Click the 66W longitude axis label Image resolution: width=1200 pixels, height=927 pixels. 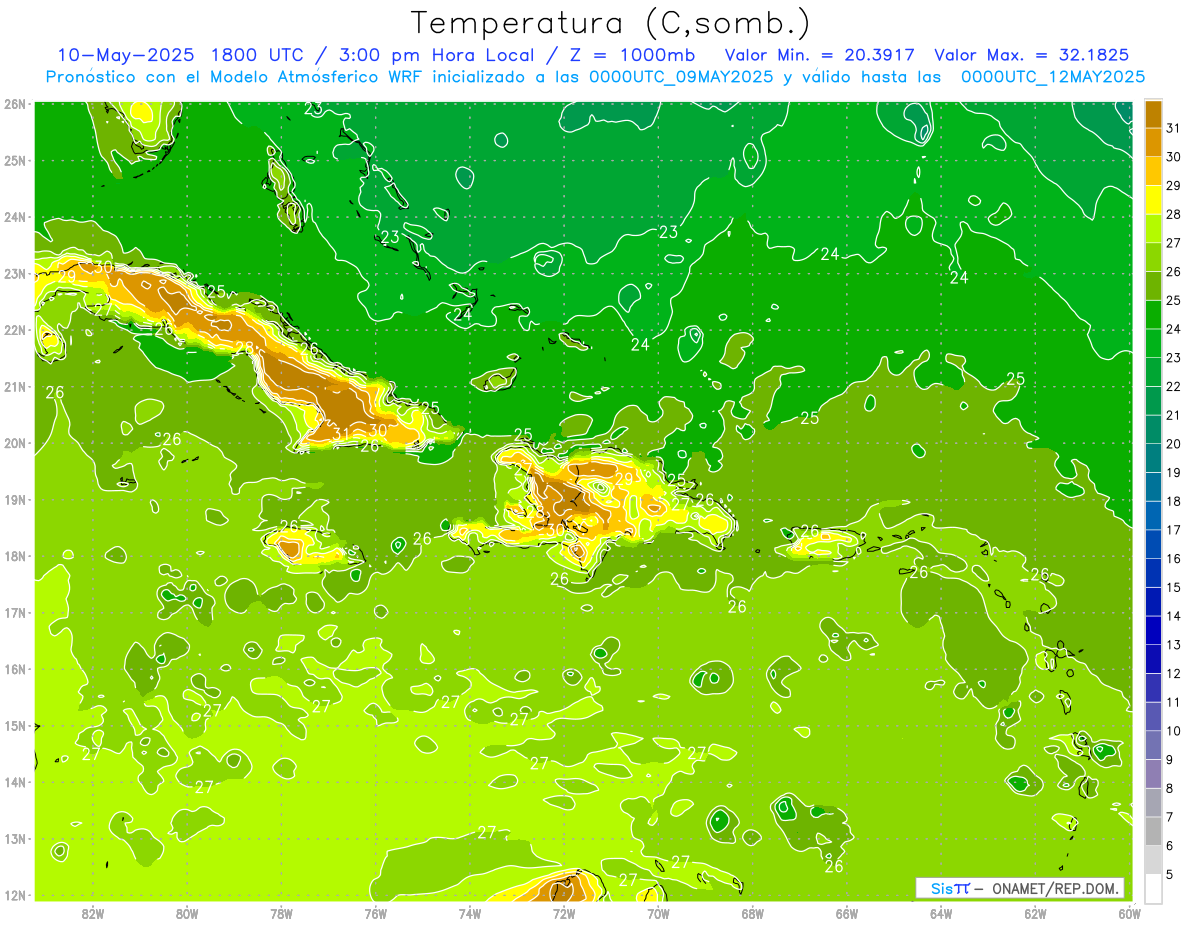point(846,912)
